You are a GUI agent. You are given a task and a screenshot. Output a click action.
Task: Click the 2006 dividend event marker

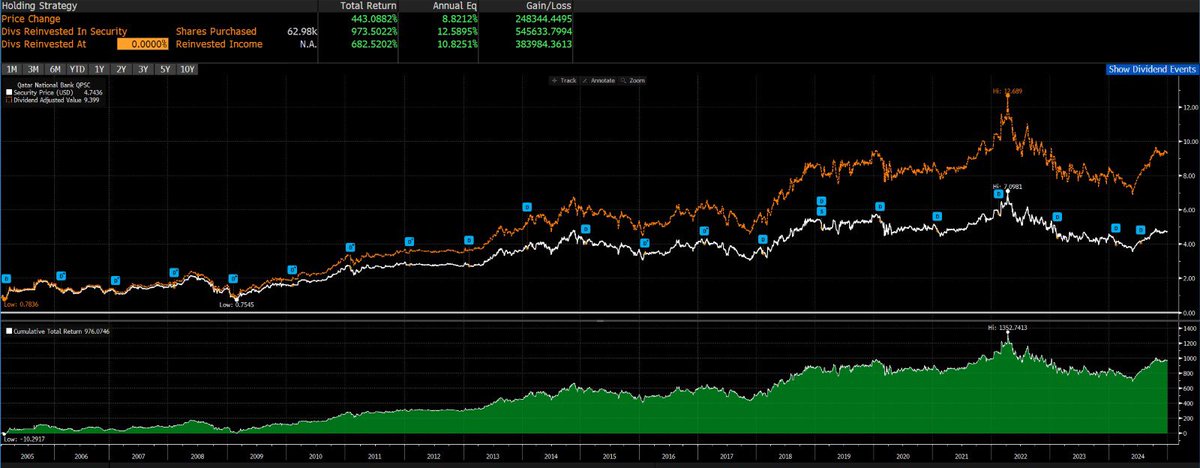pyautogui.click(x=60, y=275)
